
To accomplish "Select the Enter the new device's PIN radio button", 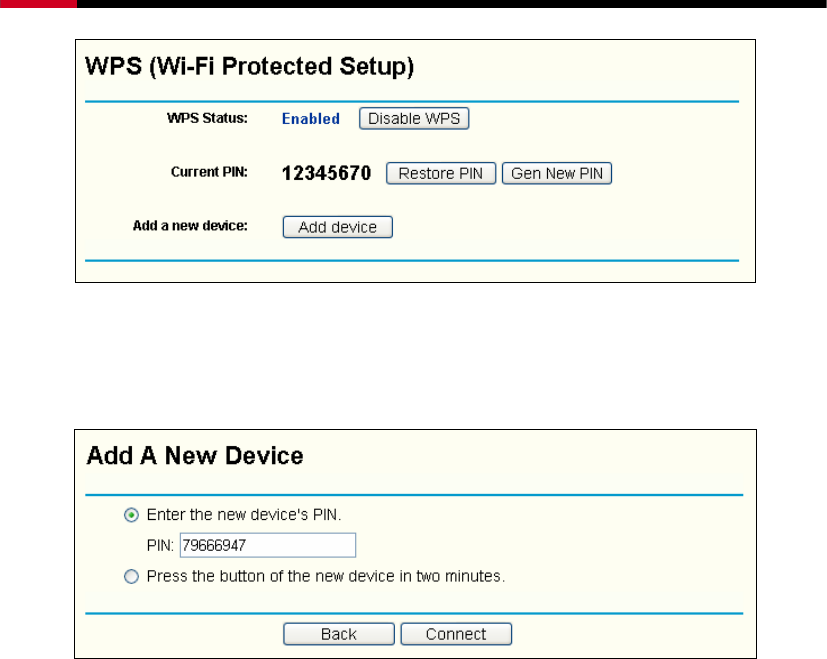I will [131, 515].
